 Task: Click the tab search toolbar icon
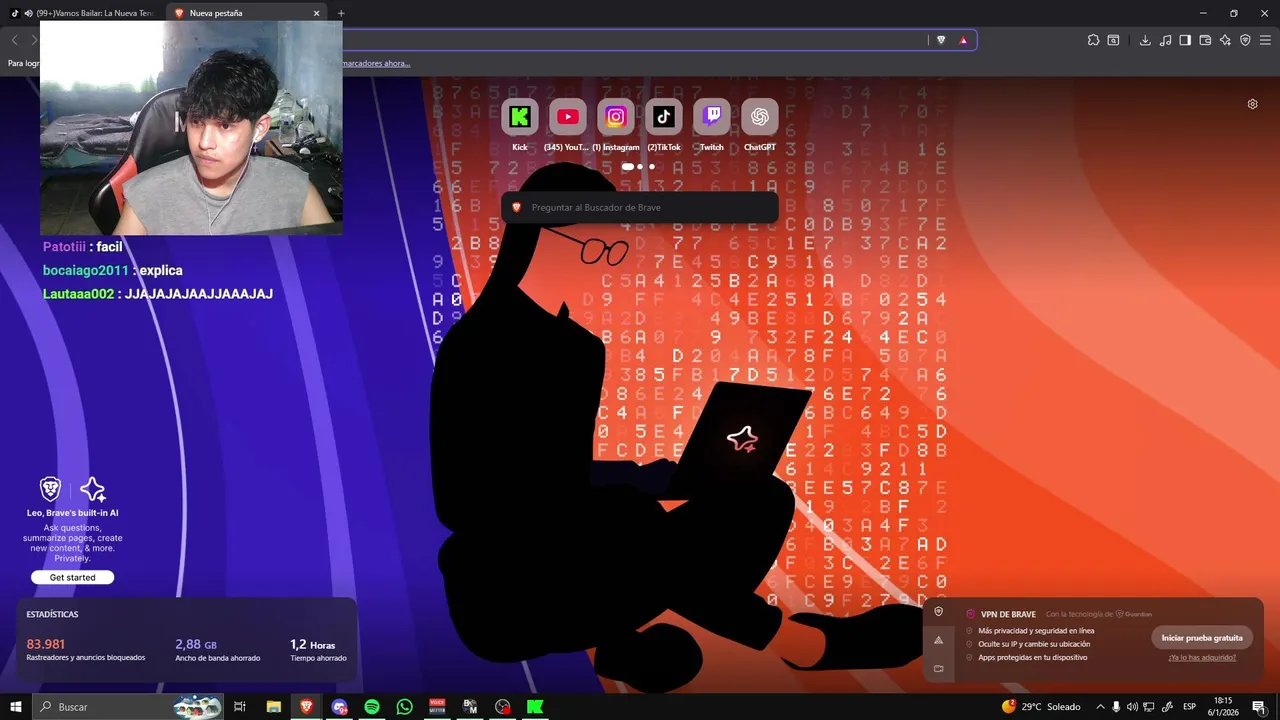pos(1113,40)
